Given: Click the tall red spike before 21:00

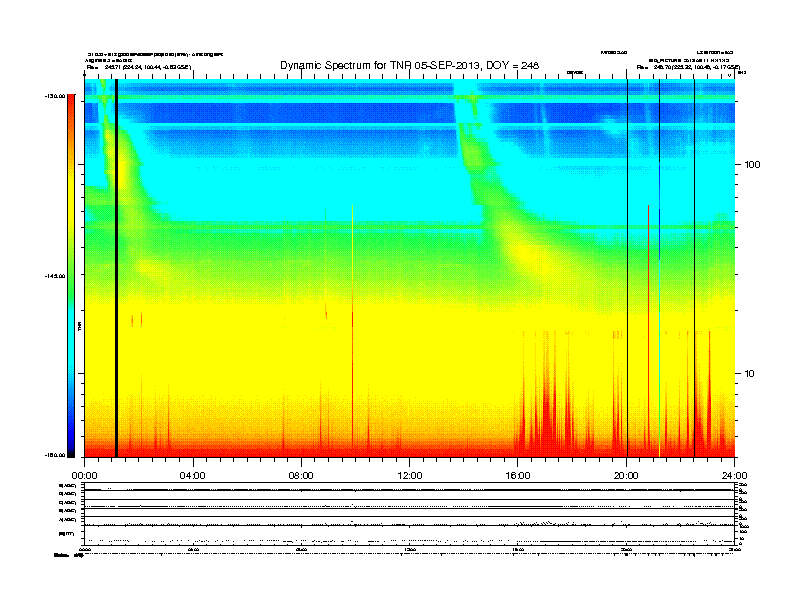Looking at the screenshot, I should click(649, 331).
